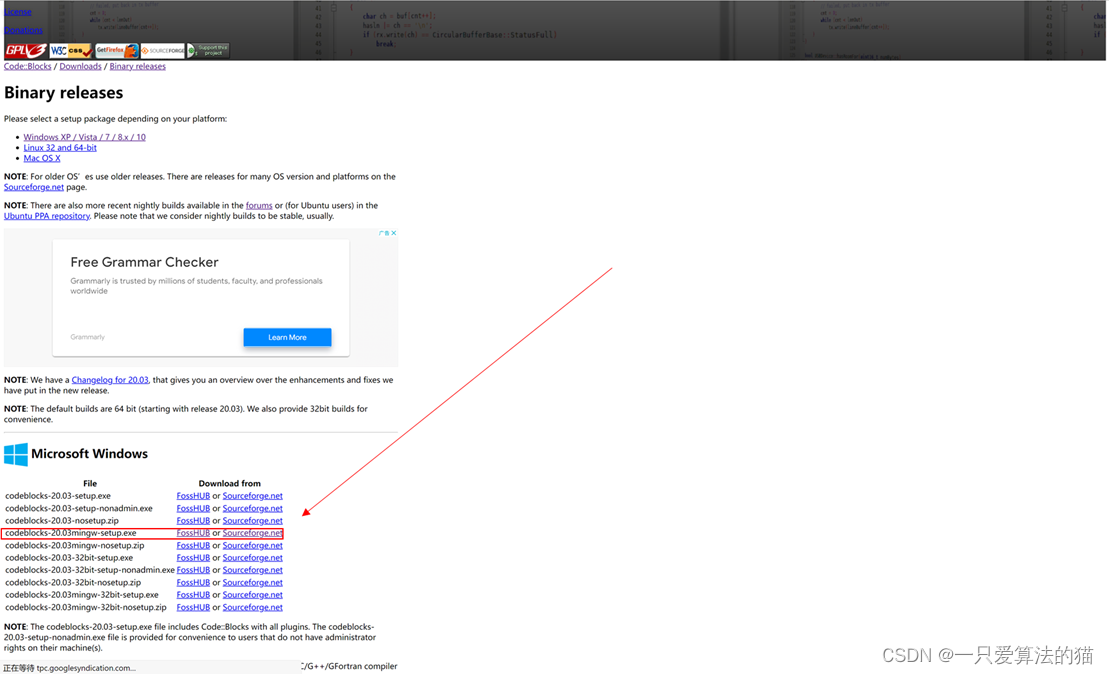Download codeblocks-20.03mingw-32bit-setup.exe from FossHUB

click(x=193, y=595)
